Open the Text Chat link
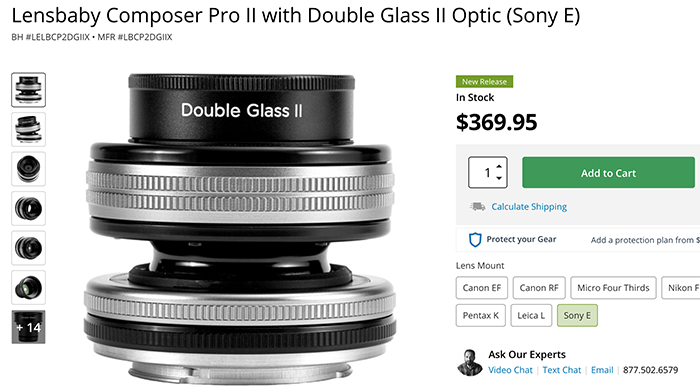 [x=562, y=370]
